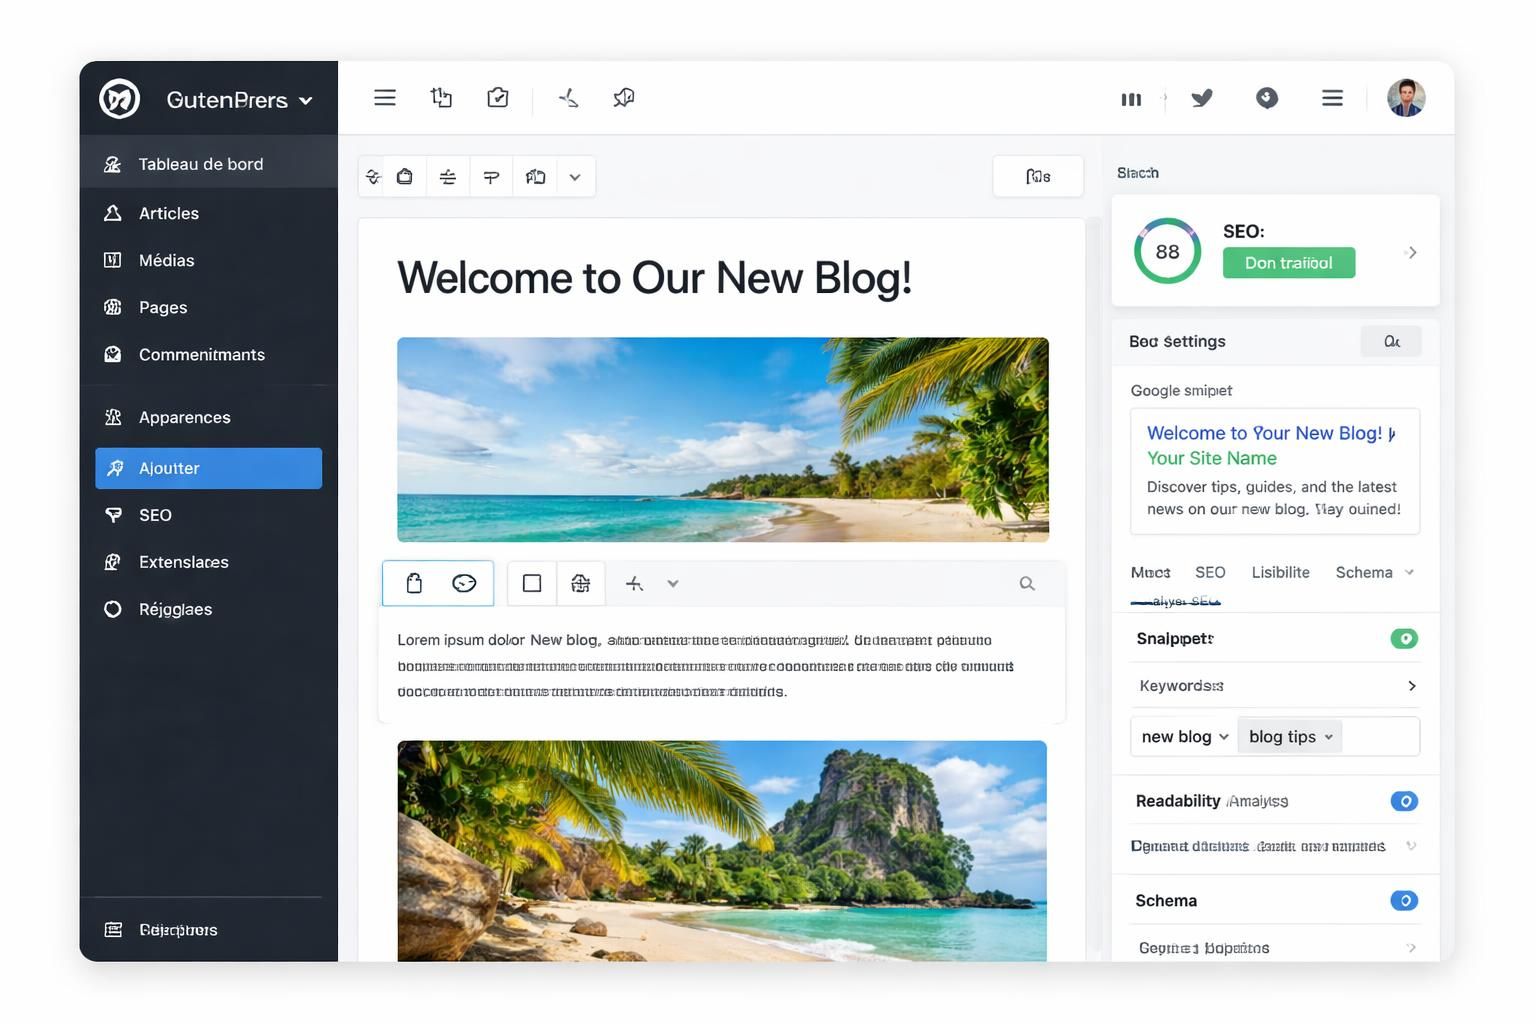The width and height of the screenshot is (1536, 1024).
Task: Click the circular SEO score 88 indicator
Action: 1167,251
